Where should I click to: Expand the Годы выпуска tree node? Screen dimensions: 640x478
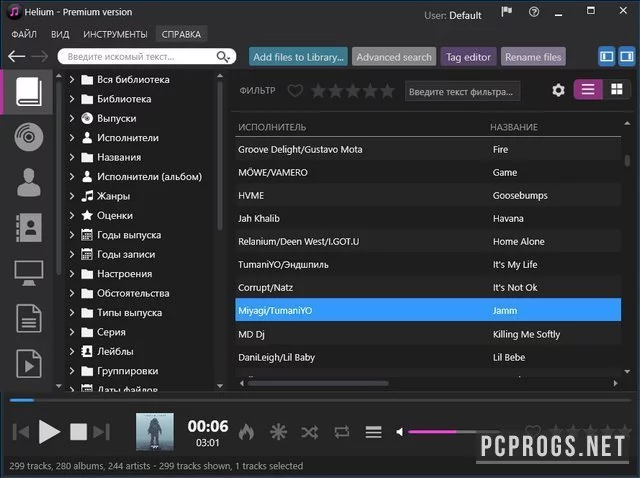72,235
